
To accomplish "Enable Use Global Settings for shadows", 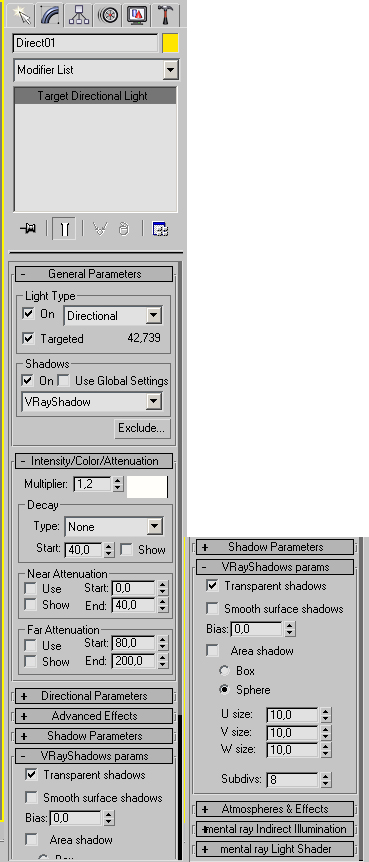I will pos(64,380).
